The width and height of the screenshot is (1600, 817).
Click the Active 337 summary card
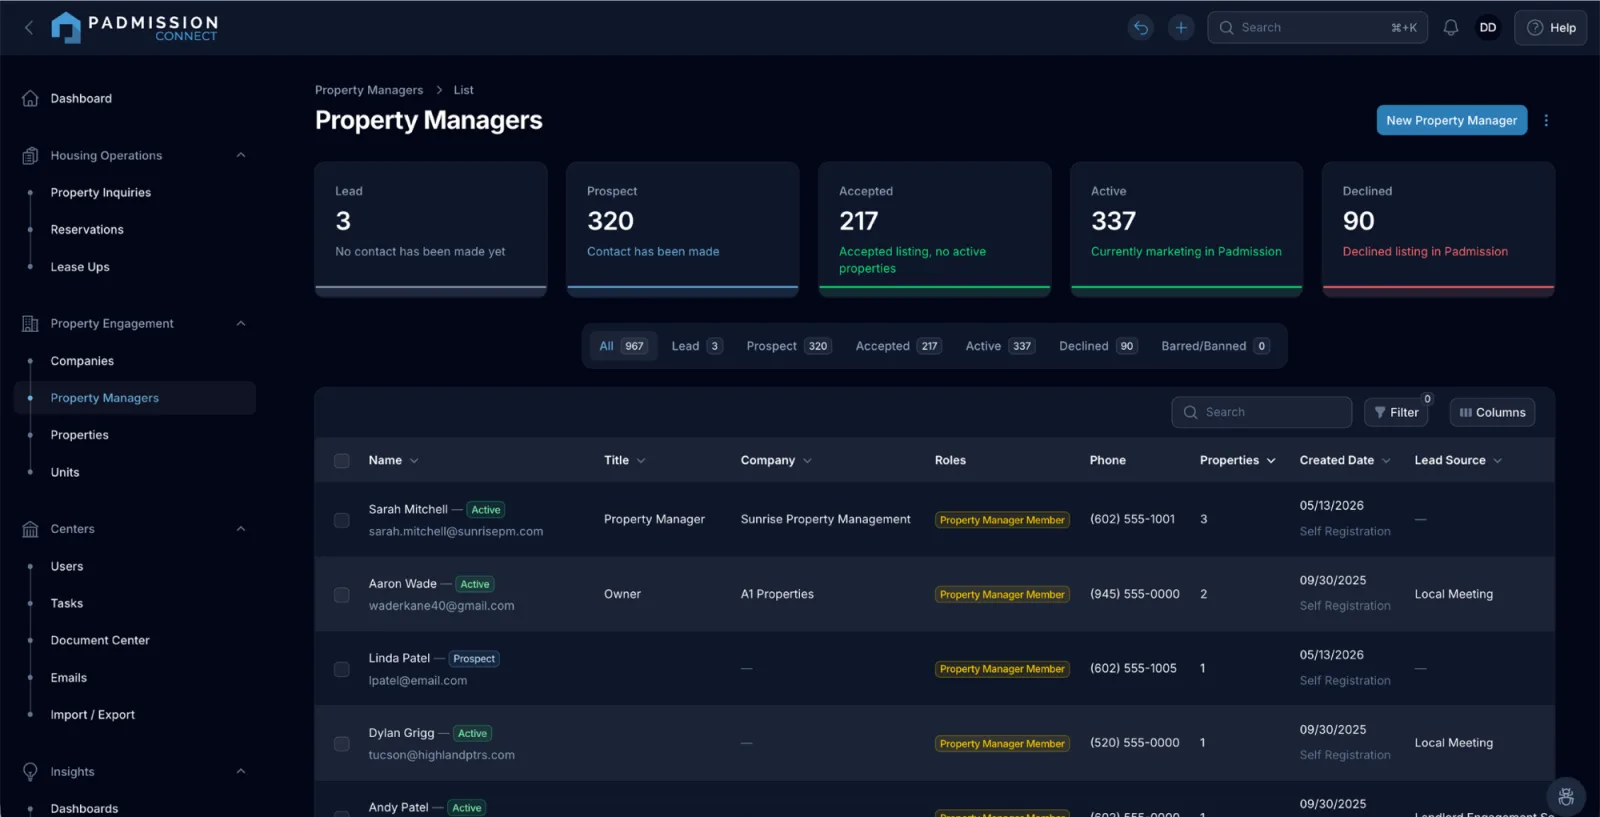point(1186,229)
